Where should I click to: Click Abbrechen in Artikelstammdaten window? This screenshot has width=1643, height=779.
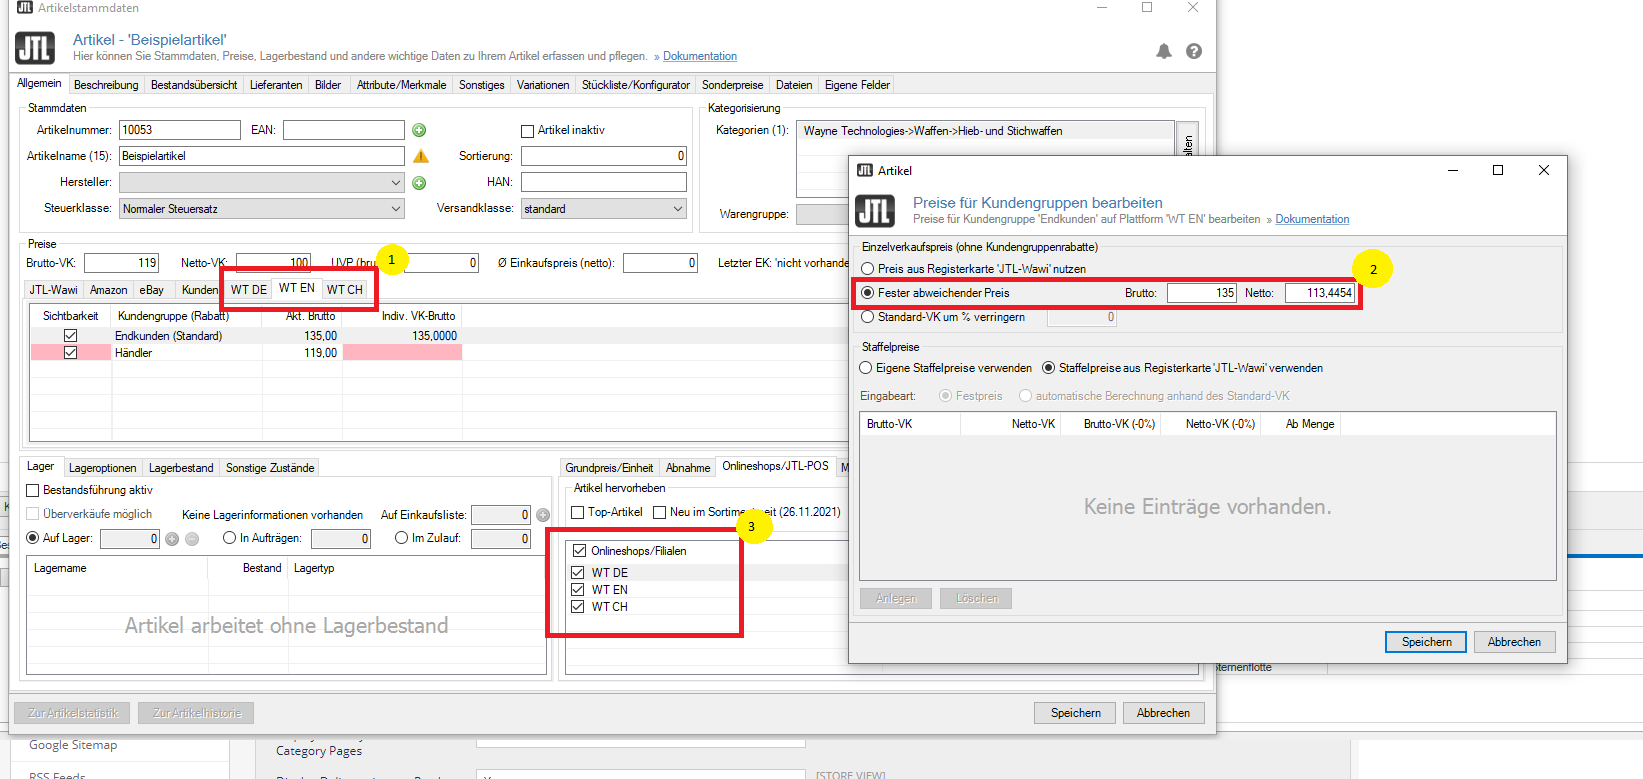point(1163,713)
